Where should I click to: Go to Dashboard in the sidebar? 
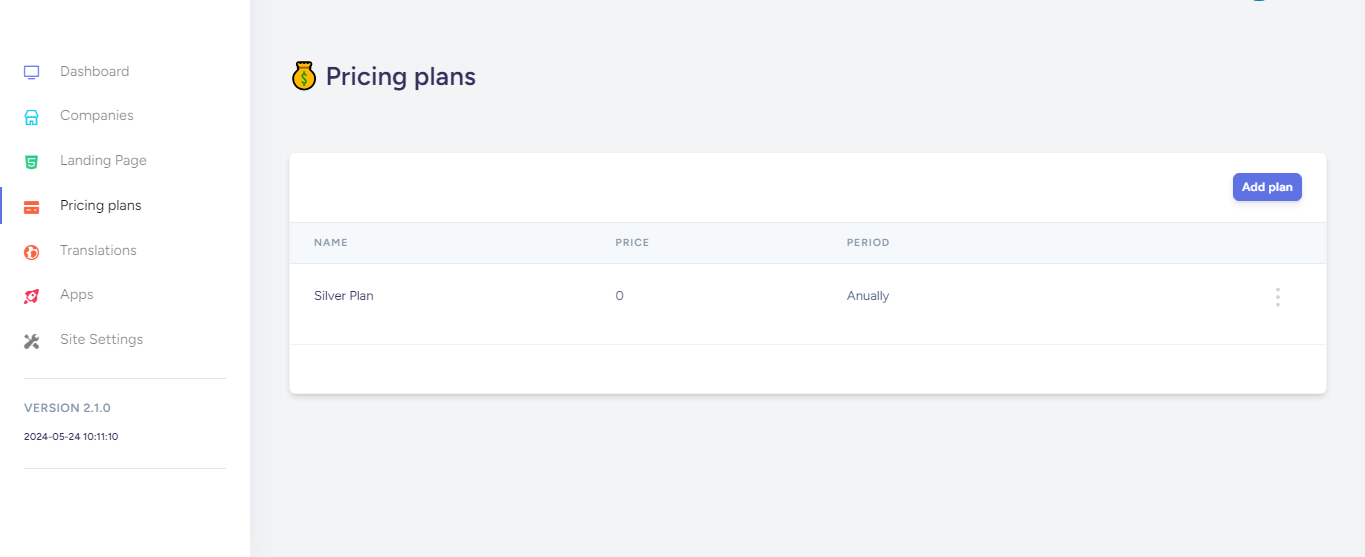coord(94,72)
